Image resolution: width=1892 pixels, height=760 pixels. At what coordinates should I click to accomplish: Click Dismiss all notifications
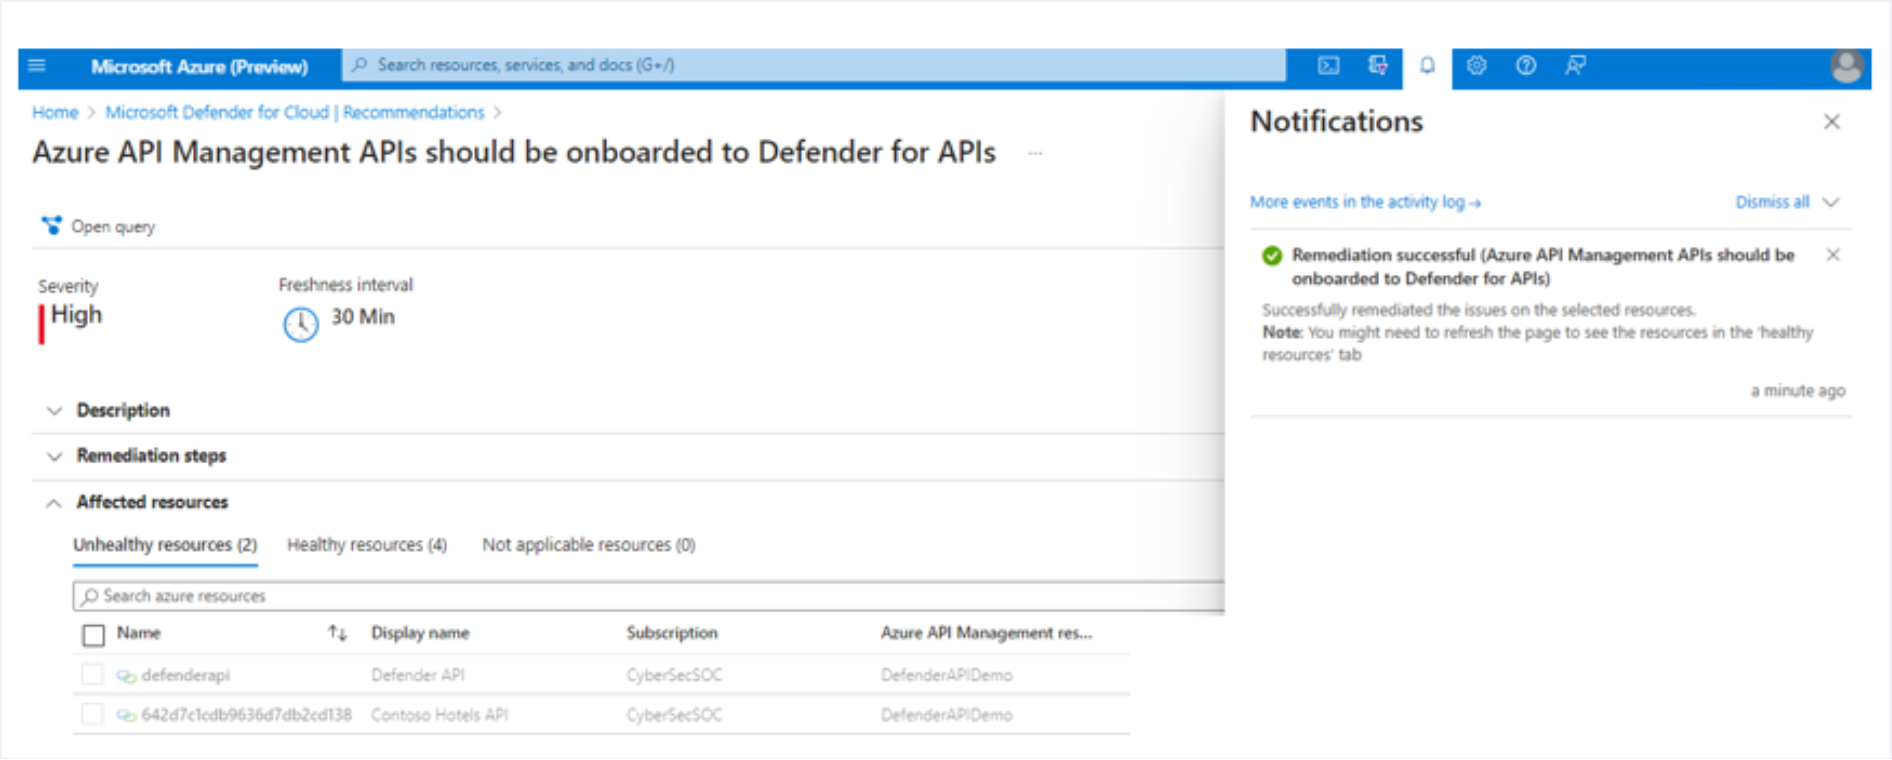[1772, 202]
